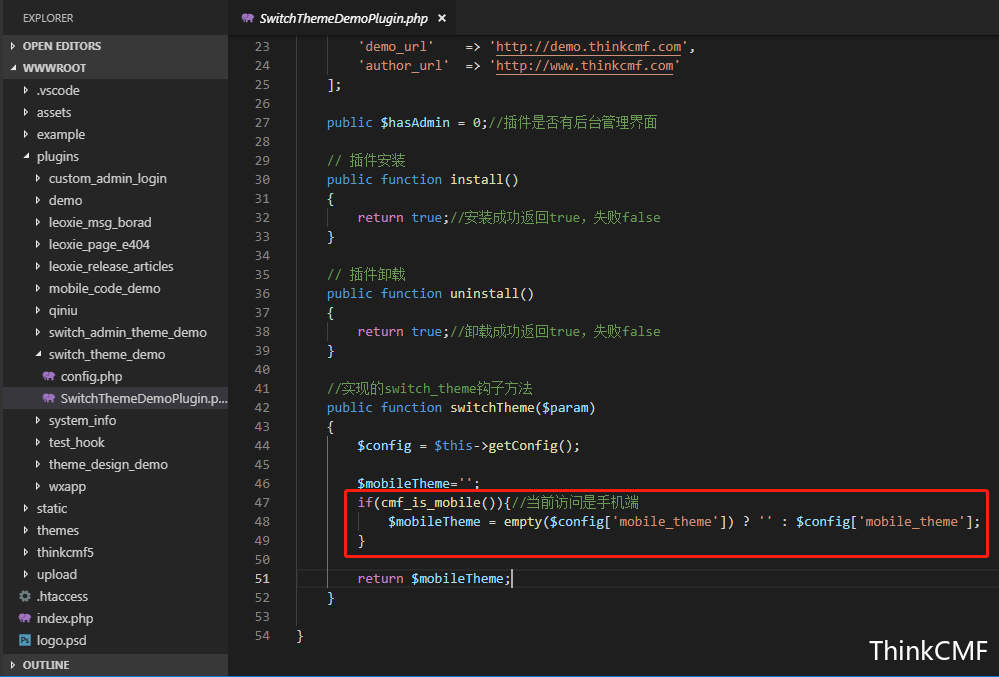Click line number 51 in the gutter
The image size is (999, 677).
tap(262, 578)
